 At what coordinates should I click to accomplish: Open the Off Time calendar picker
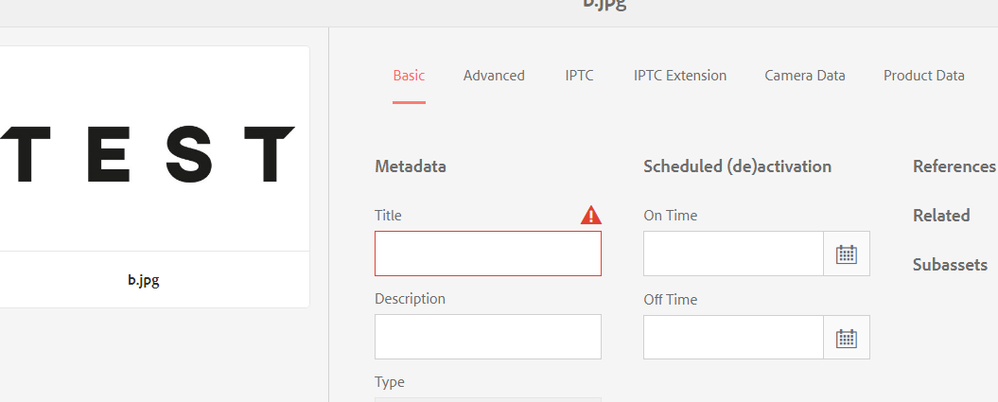[847, 338]
